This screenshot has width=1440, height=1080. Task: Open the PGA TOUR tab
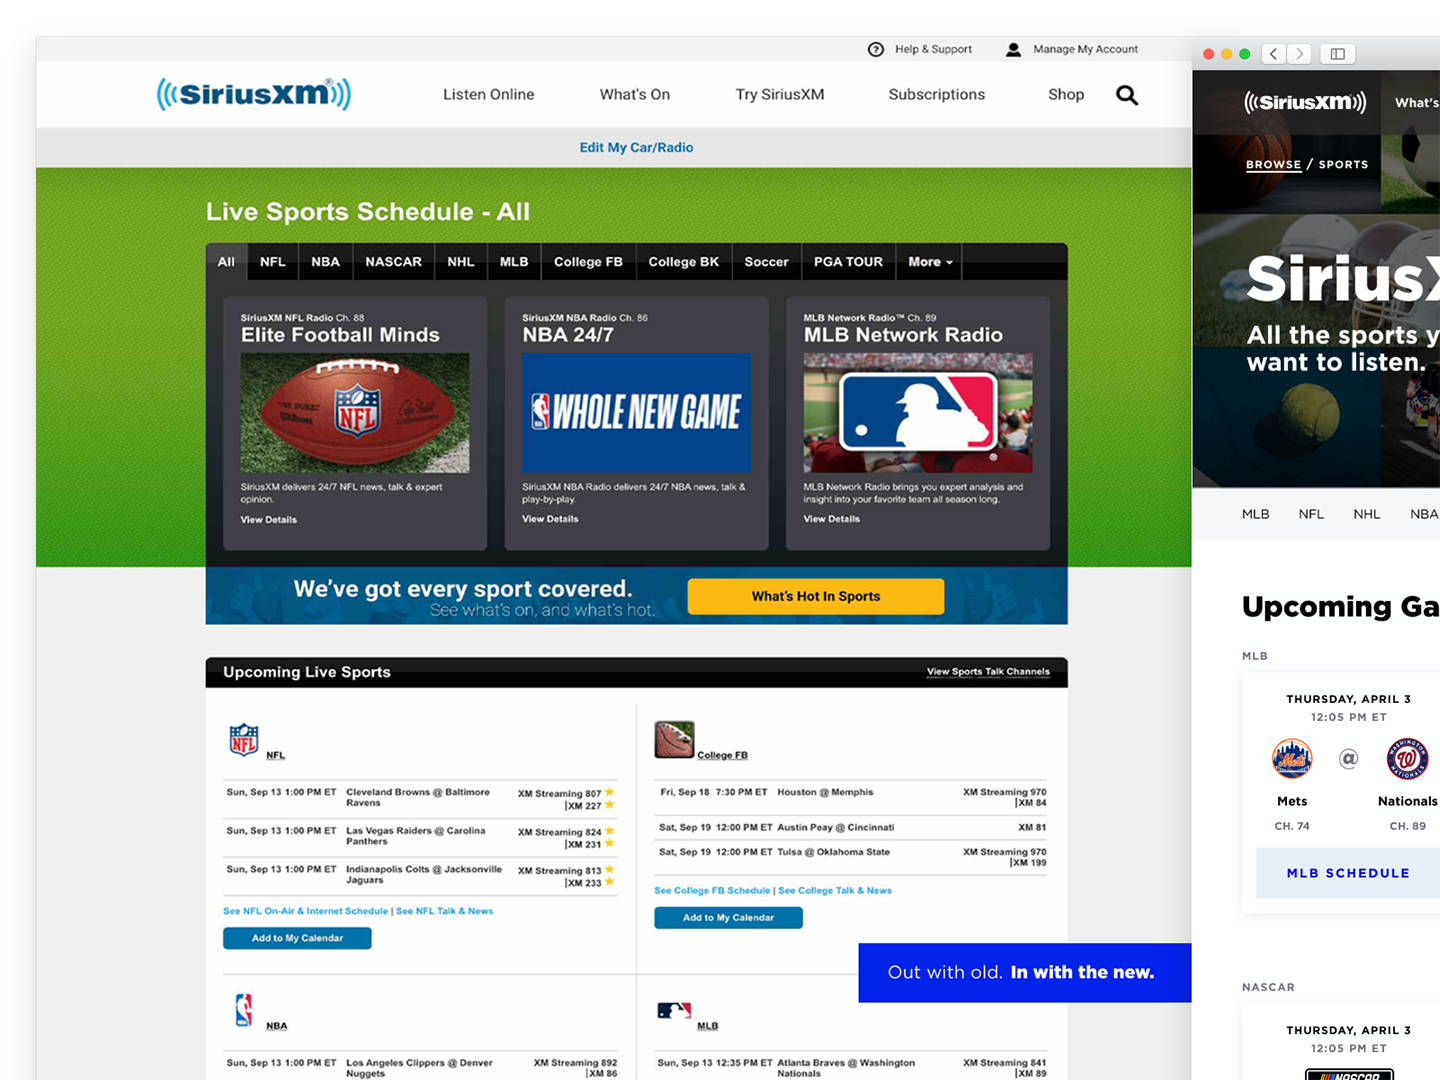pyautogui.click(x=848, y=262)
